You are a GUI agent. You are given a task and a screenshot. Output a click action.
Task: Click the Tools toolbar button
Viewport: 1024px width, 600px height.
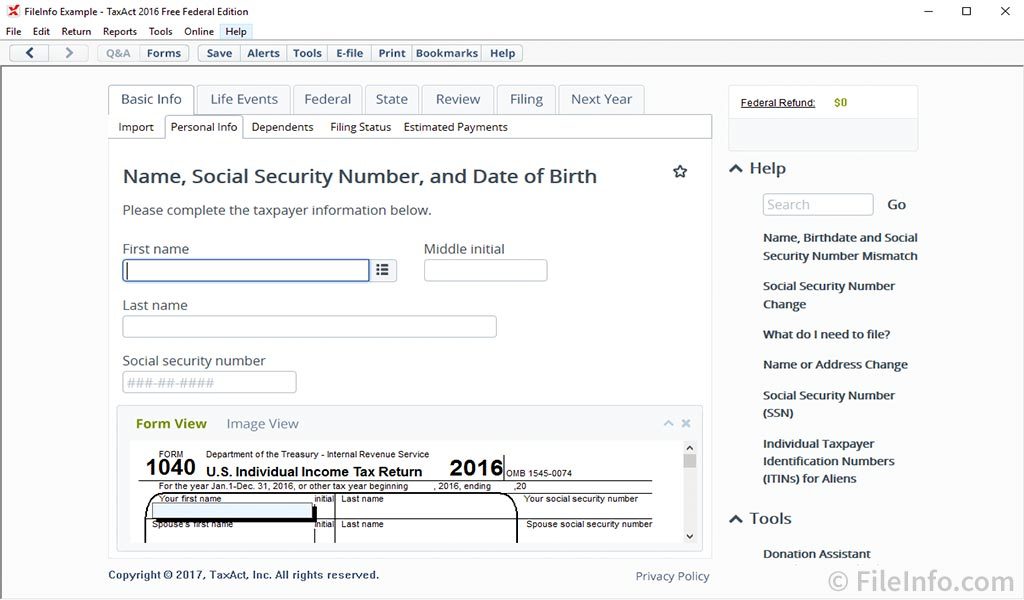coord(307,53)
